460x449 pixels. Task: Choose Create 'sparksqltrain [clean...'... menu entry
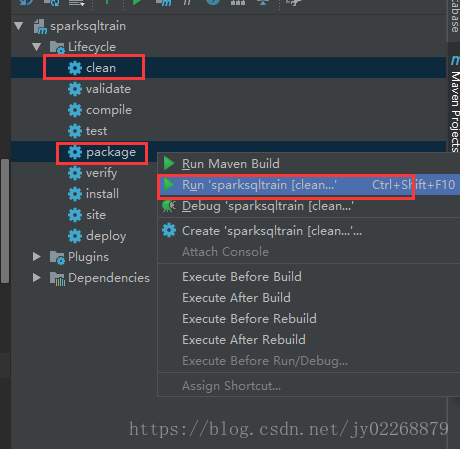[309, 231]
